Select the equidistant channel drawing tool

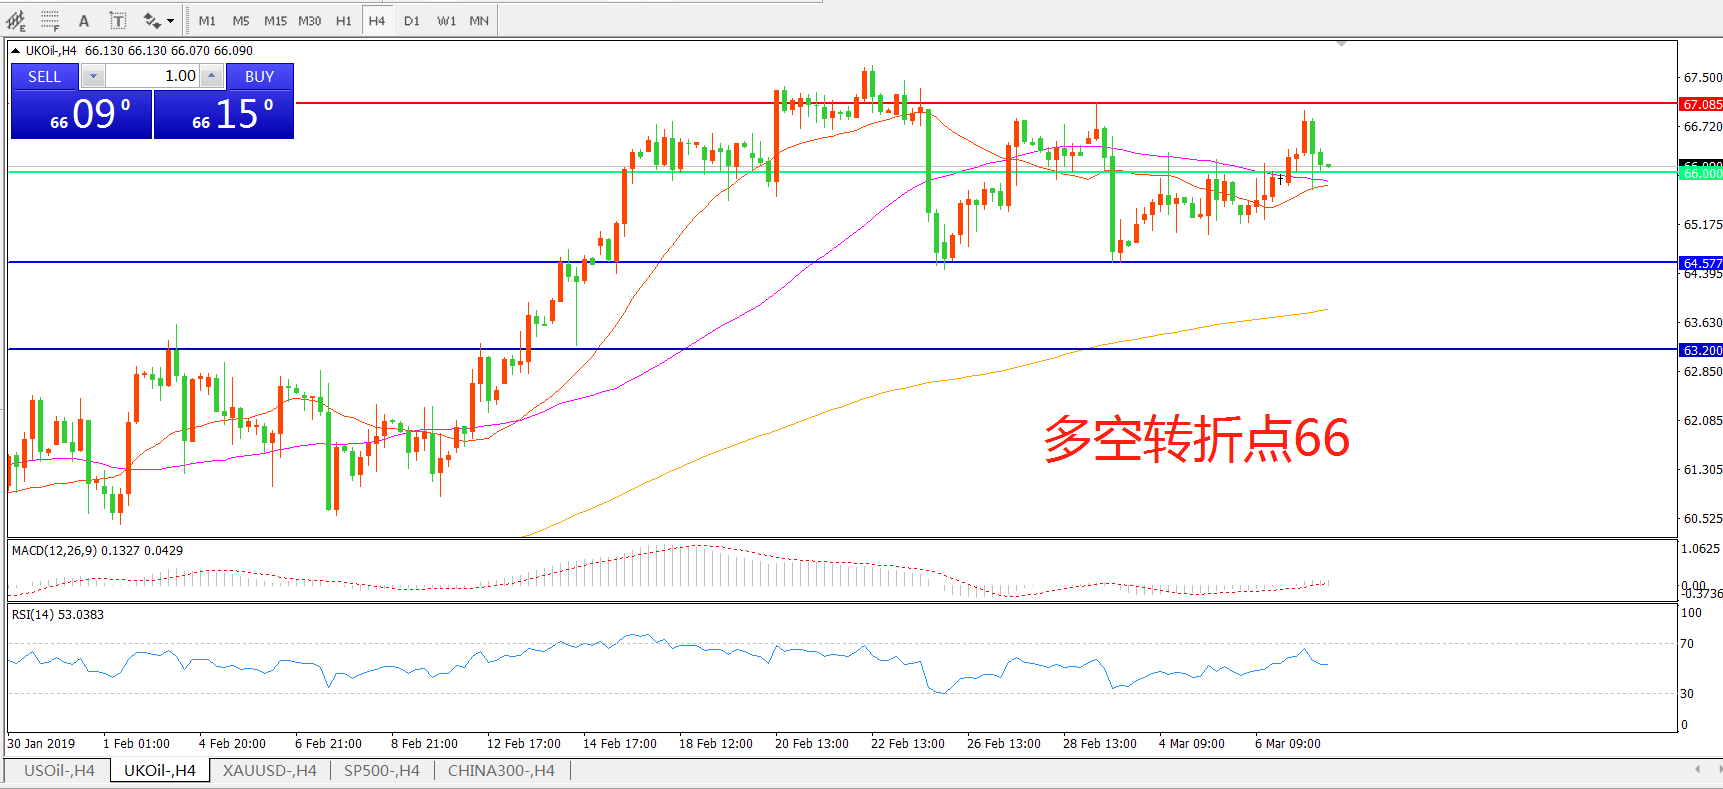click(16, 20)
